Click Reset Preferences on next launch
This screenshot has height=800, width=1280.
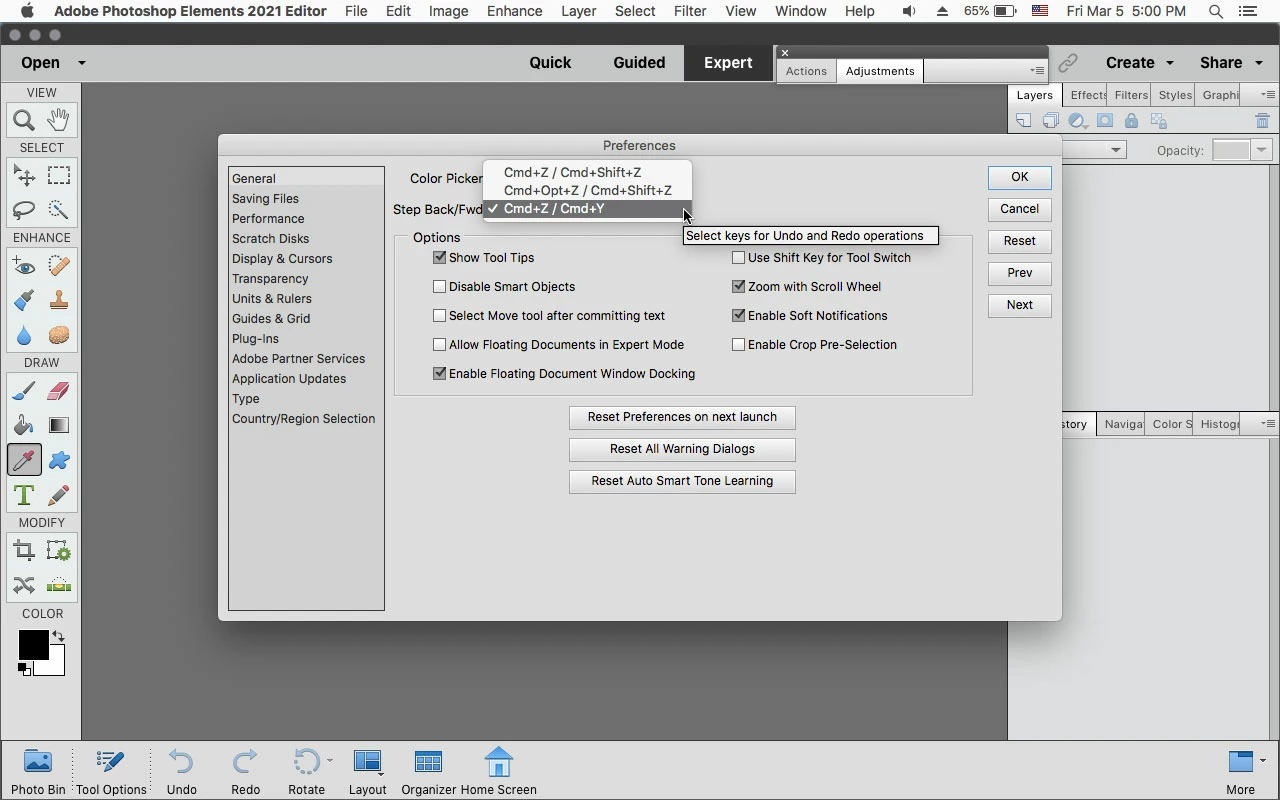point(682,417)
